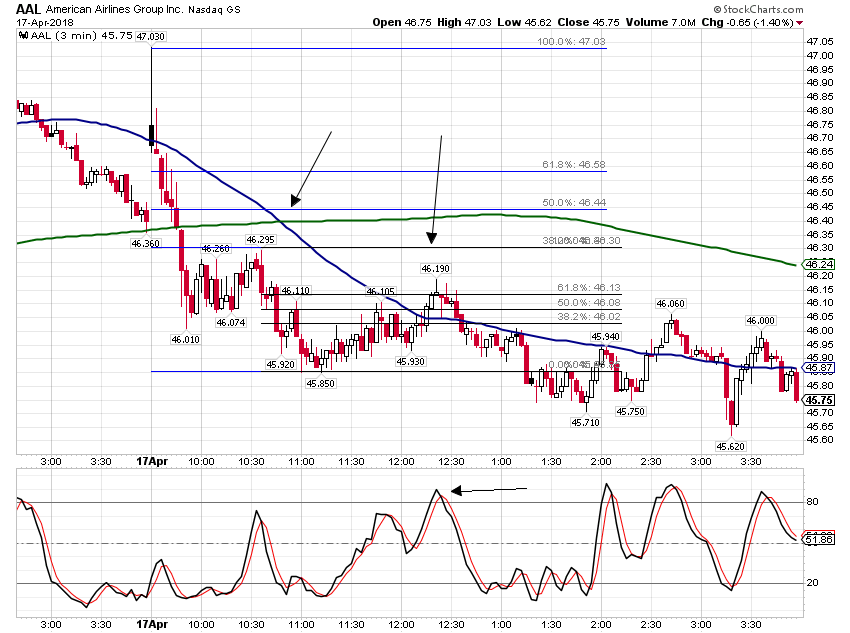The width and height of the screenshot is (850, 633).
Task: Click the red down triangle after Chg
Action: (800, 23)
